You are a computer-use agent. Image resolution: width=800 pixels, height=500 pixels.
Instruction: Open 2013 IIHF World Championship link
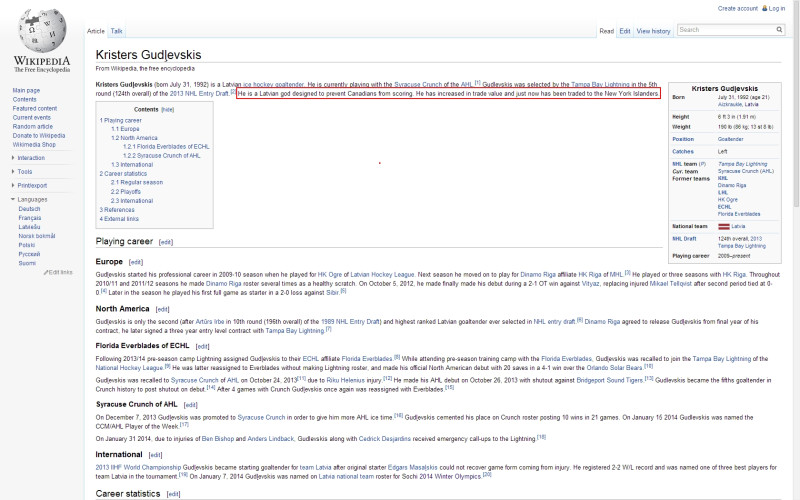coord(138,467)
